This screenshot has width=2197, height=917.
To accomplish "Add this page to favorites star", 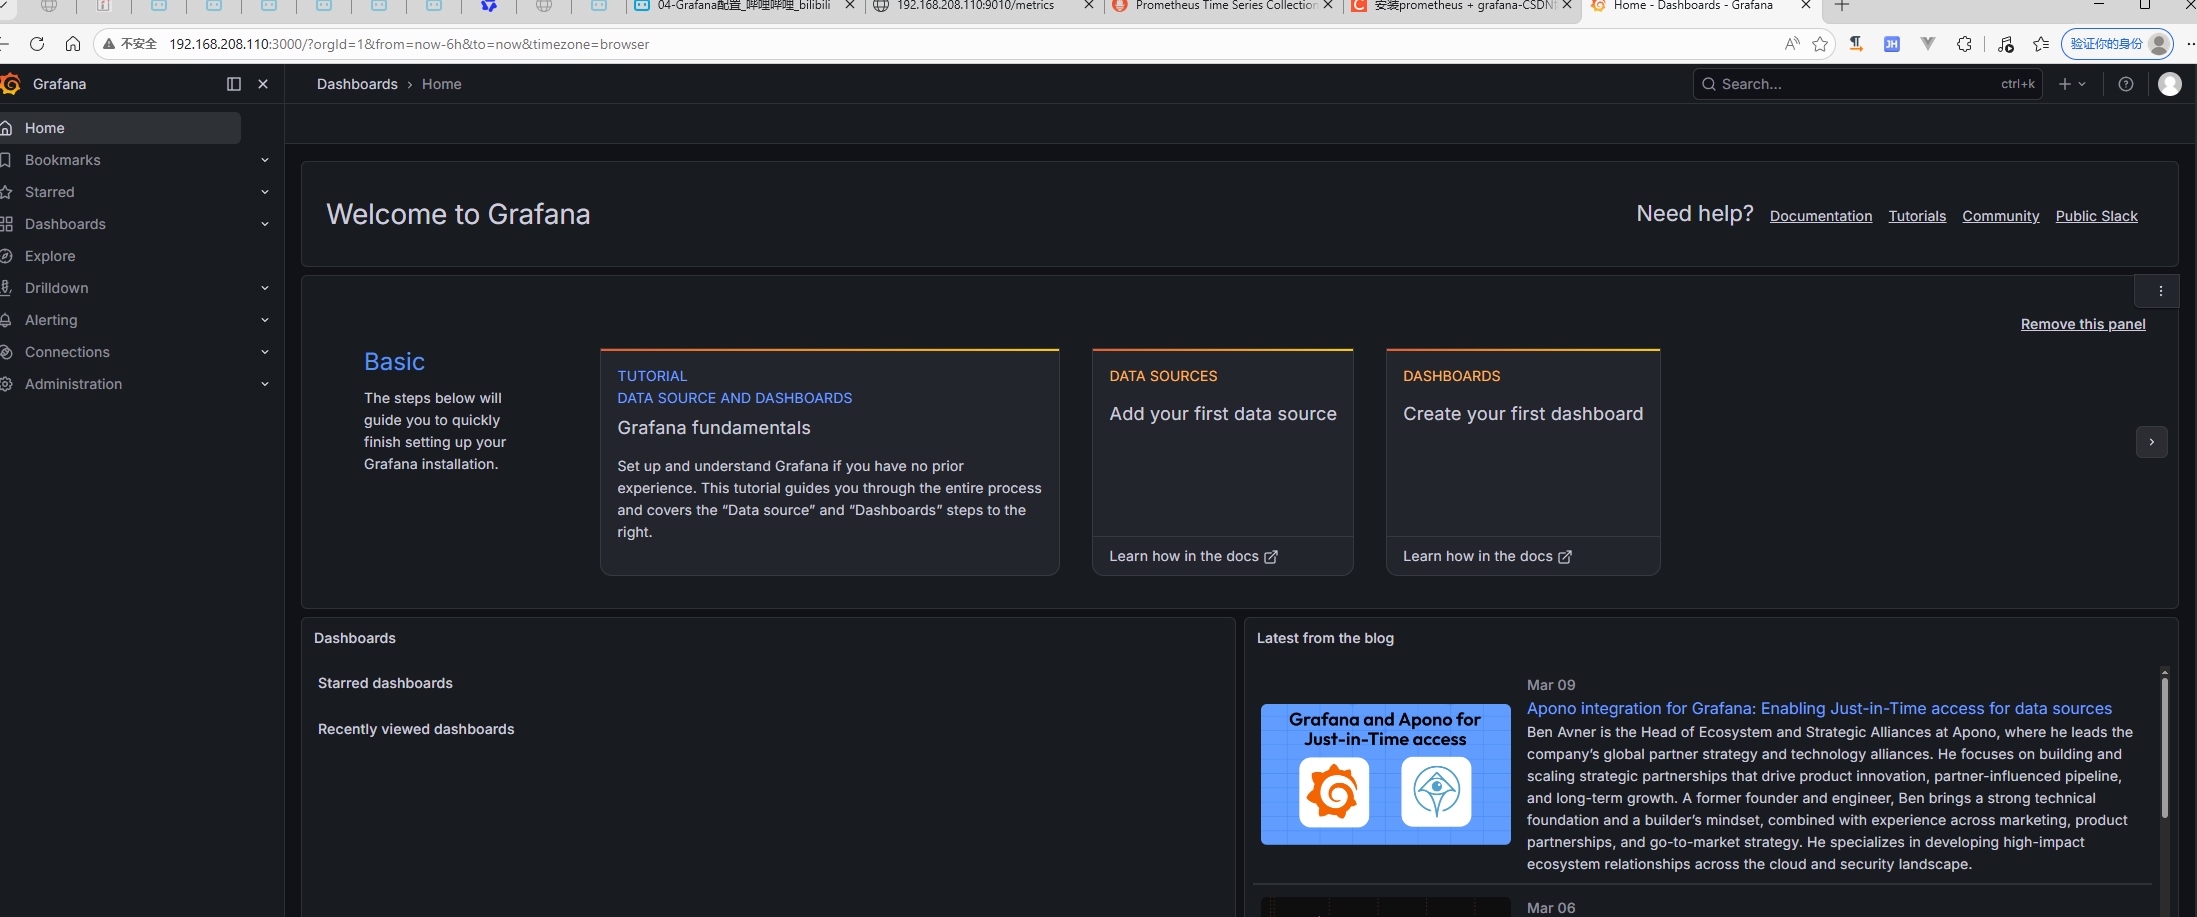I will [x=1820, y=44].
